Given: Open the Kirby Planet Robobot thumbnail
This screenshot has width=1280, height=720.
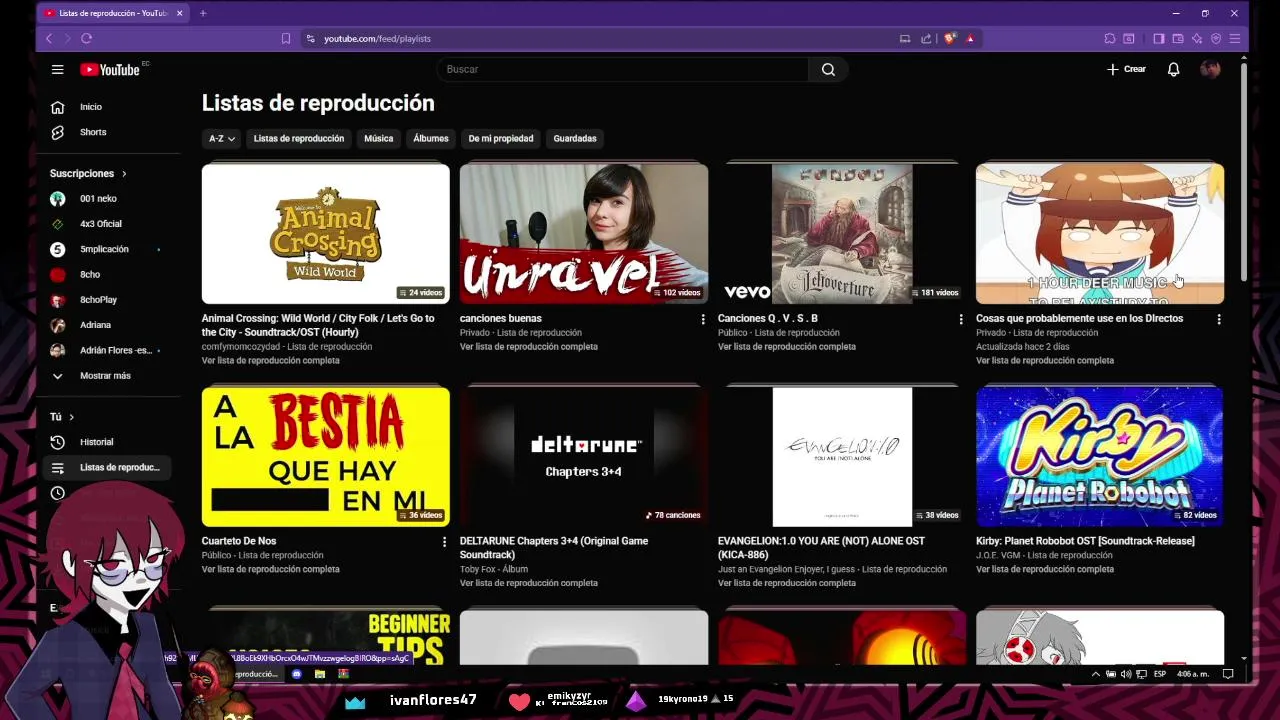Looking at the screenshot, I should [x=1100, y=457].
